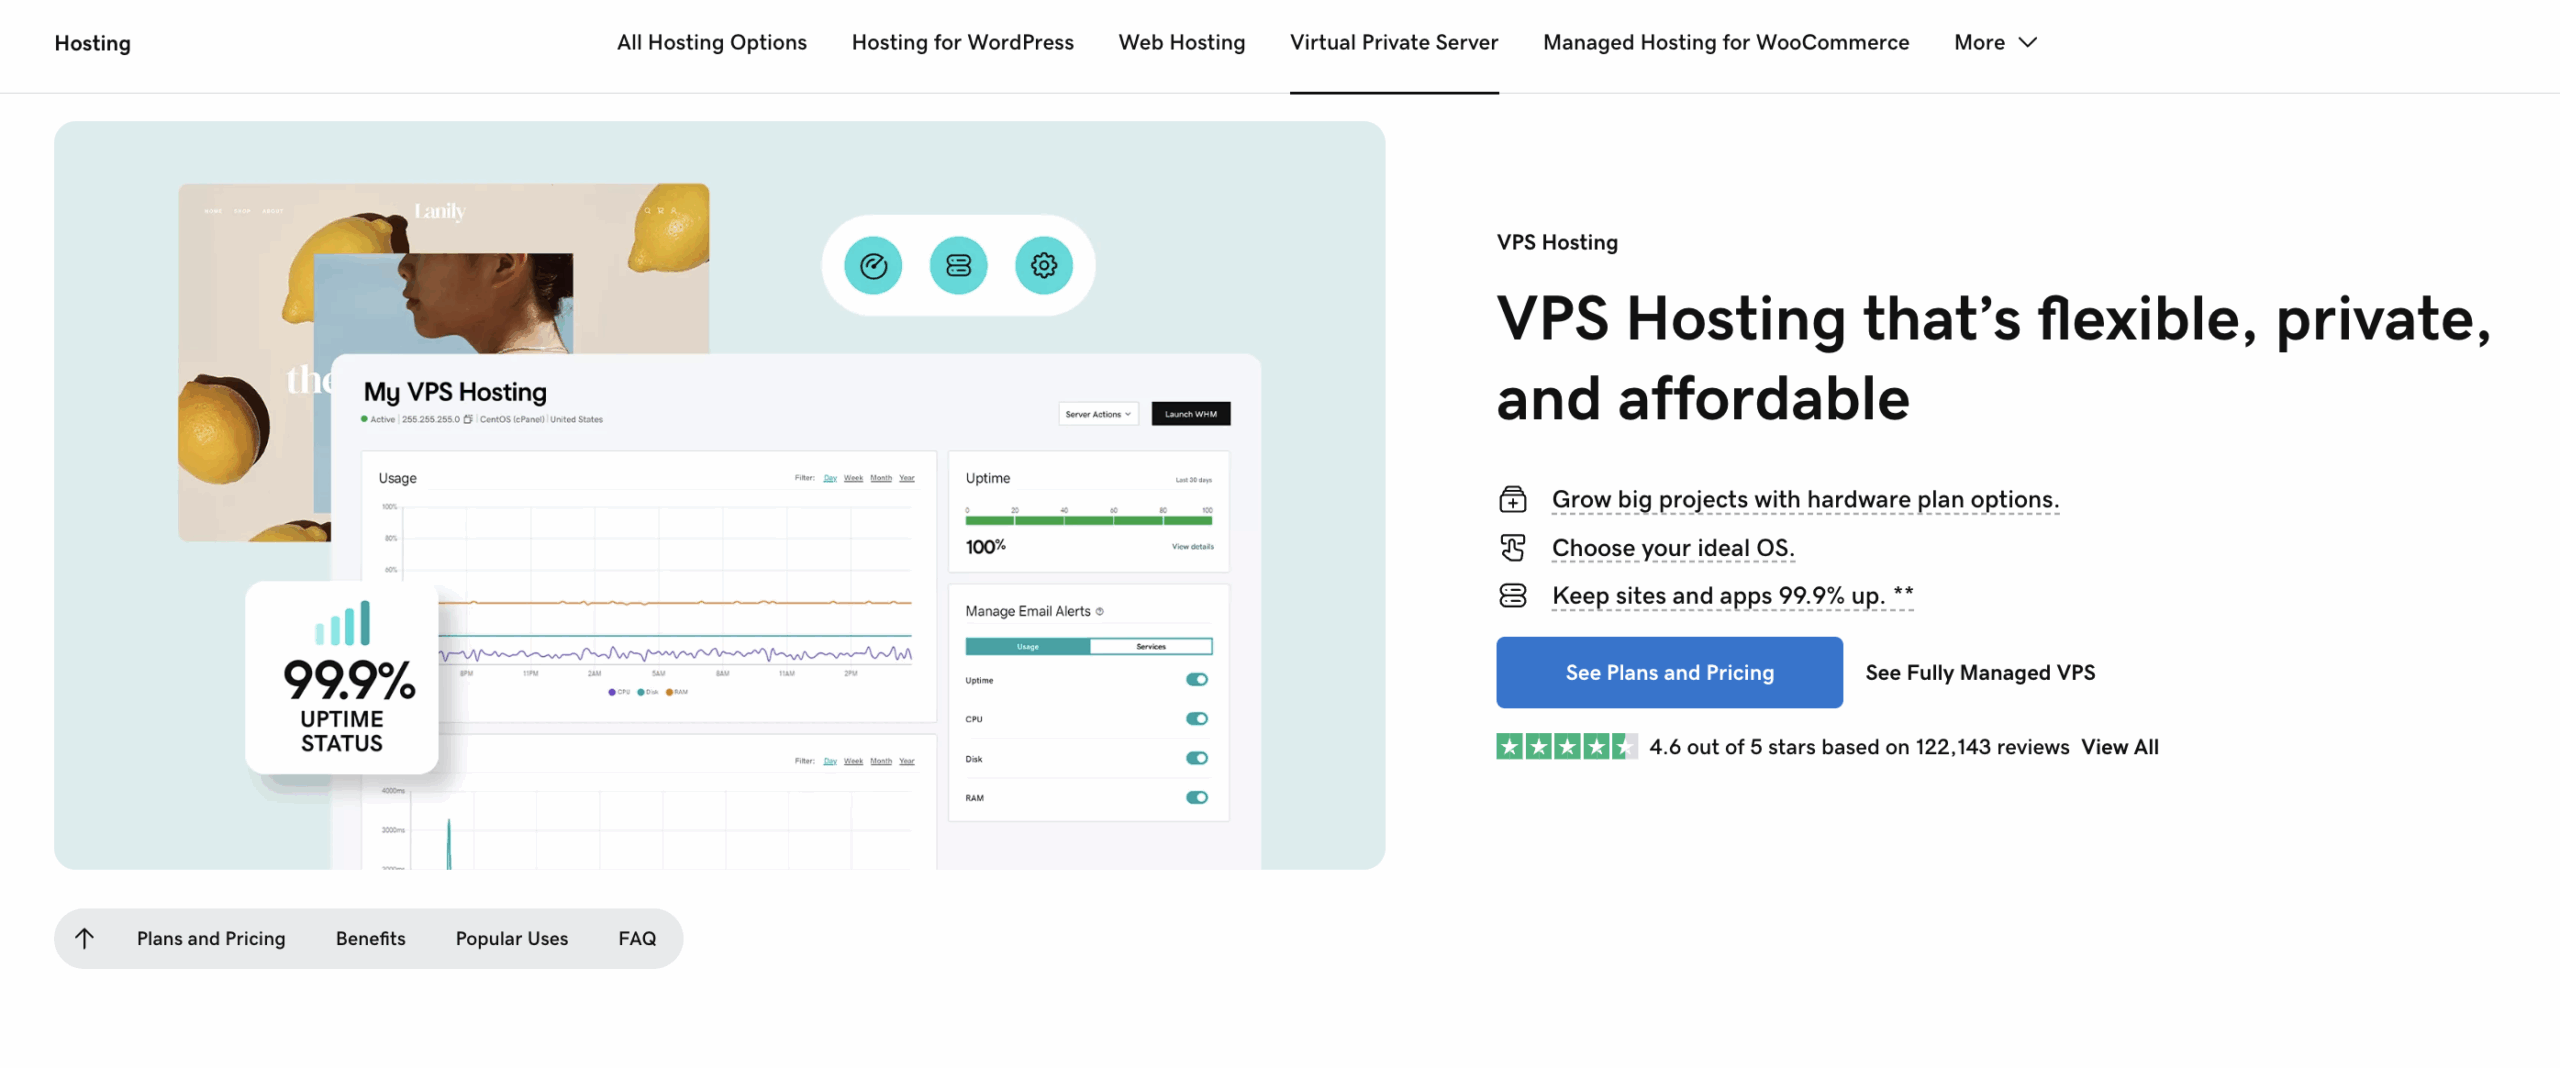The height and width of the screenshot is (1068, 2560).
Task: Click View All reviews link
Action: (2119, 747)
